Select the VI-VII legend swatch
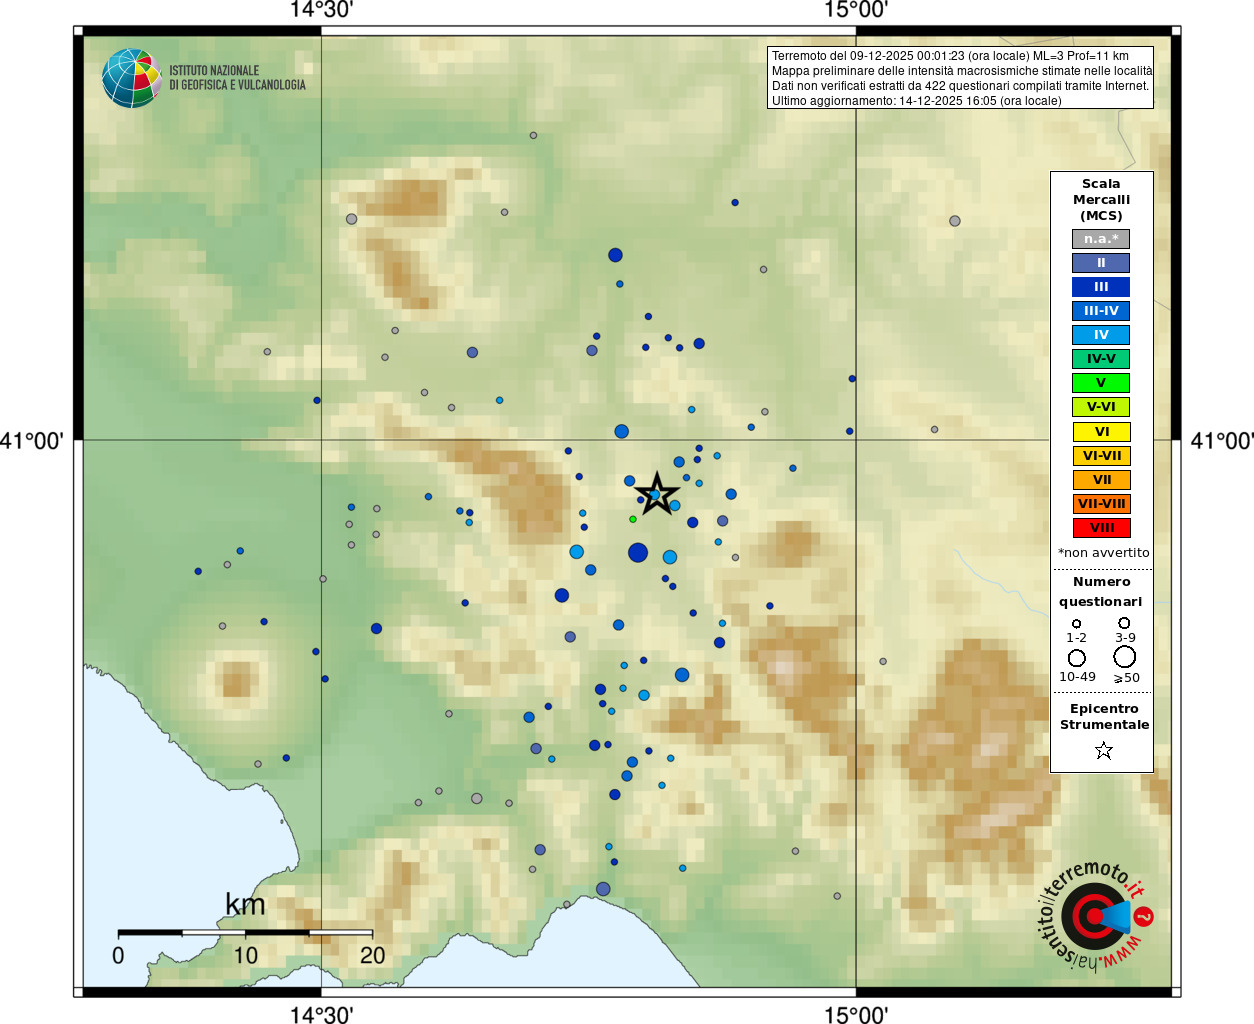The image size is (1254, 1024). (x=1101, y=456)
